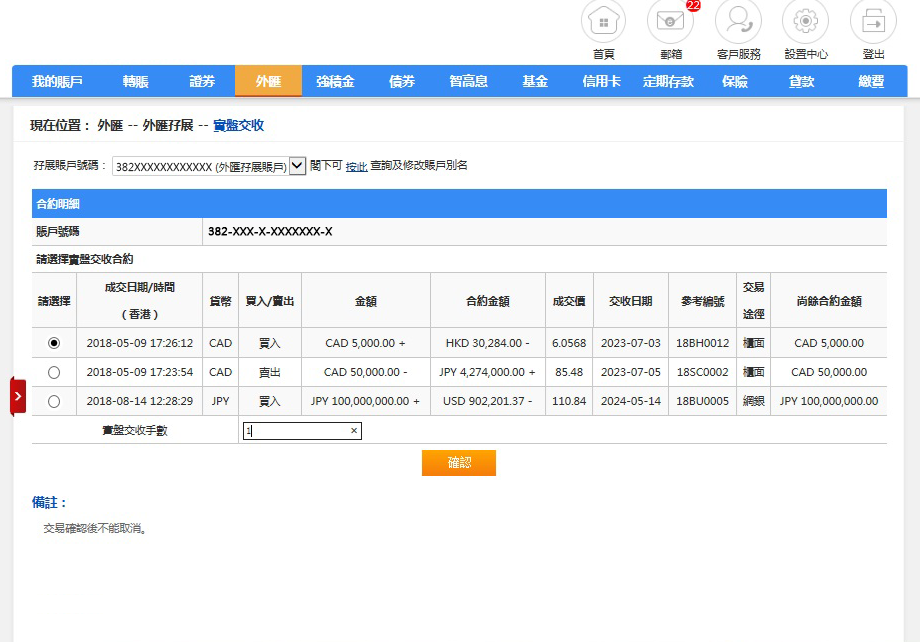This screenshot has width=920, height=642.
Task: Open the mailbox (郵箱) envelope icon
Action: (670, 21)
